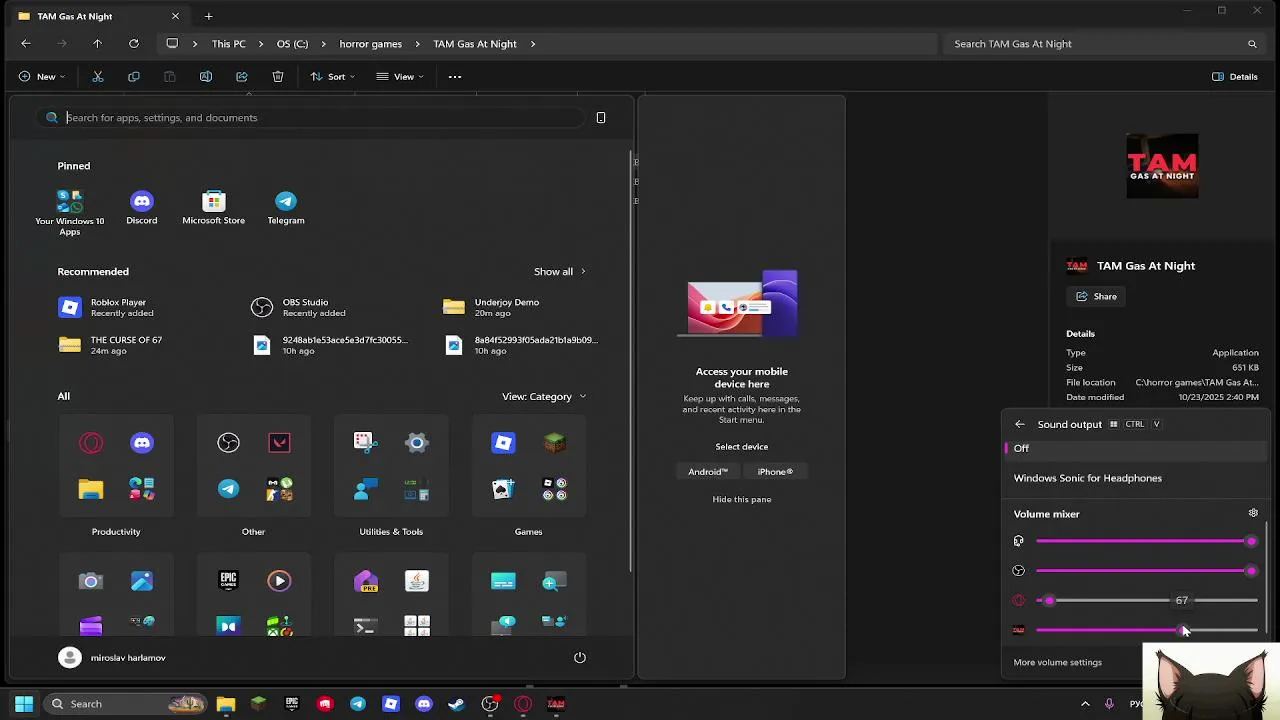Select horror games breadcrumb
This screenshot has width=1280, height=720.
[x=370, y=44]
